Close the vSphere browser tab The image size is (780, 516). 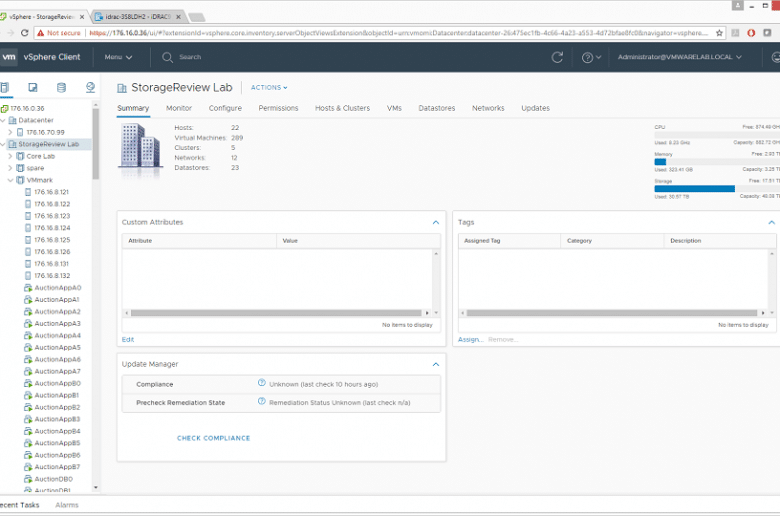coord(82,17)
